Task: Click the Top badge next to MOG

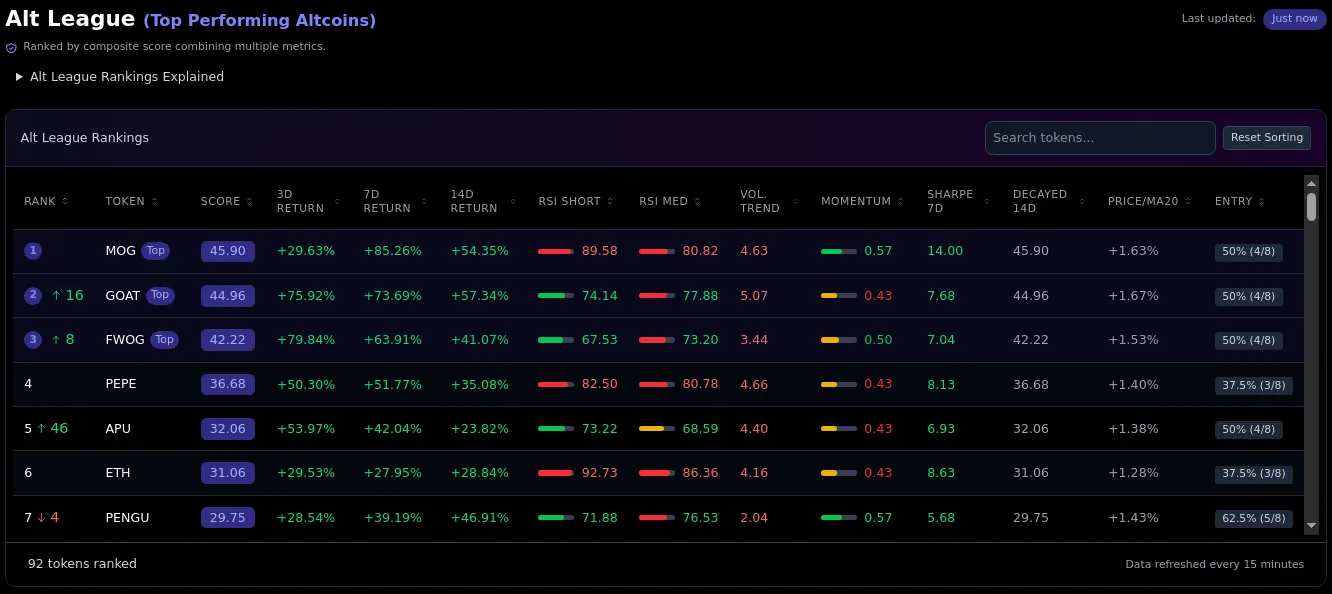Action: click(155, 251)
